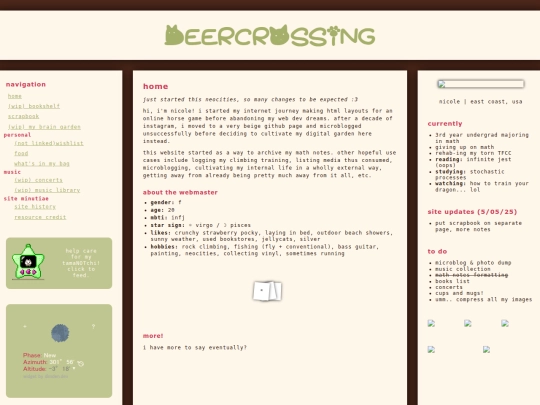
Task: Click the 'navigation' heading
Action: (26, 84)
